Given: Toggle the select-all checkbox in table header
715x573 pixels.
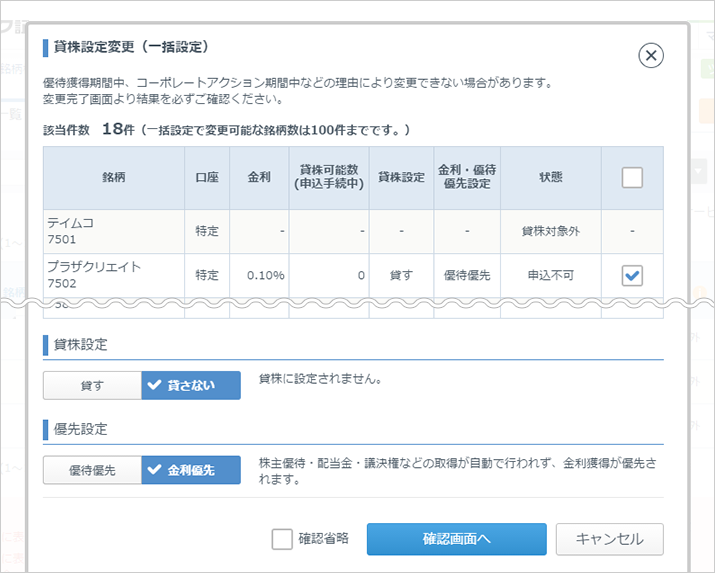Looking at the screenshot, I should pyautogui.click(x=632, y=178).
